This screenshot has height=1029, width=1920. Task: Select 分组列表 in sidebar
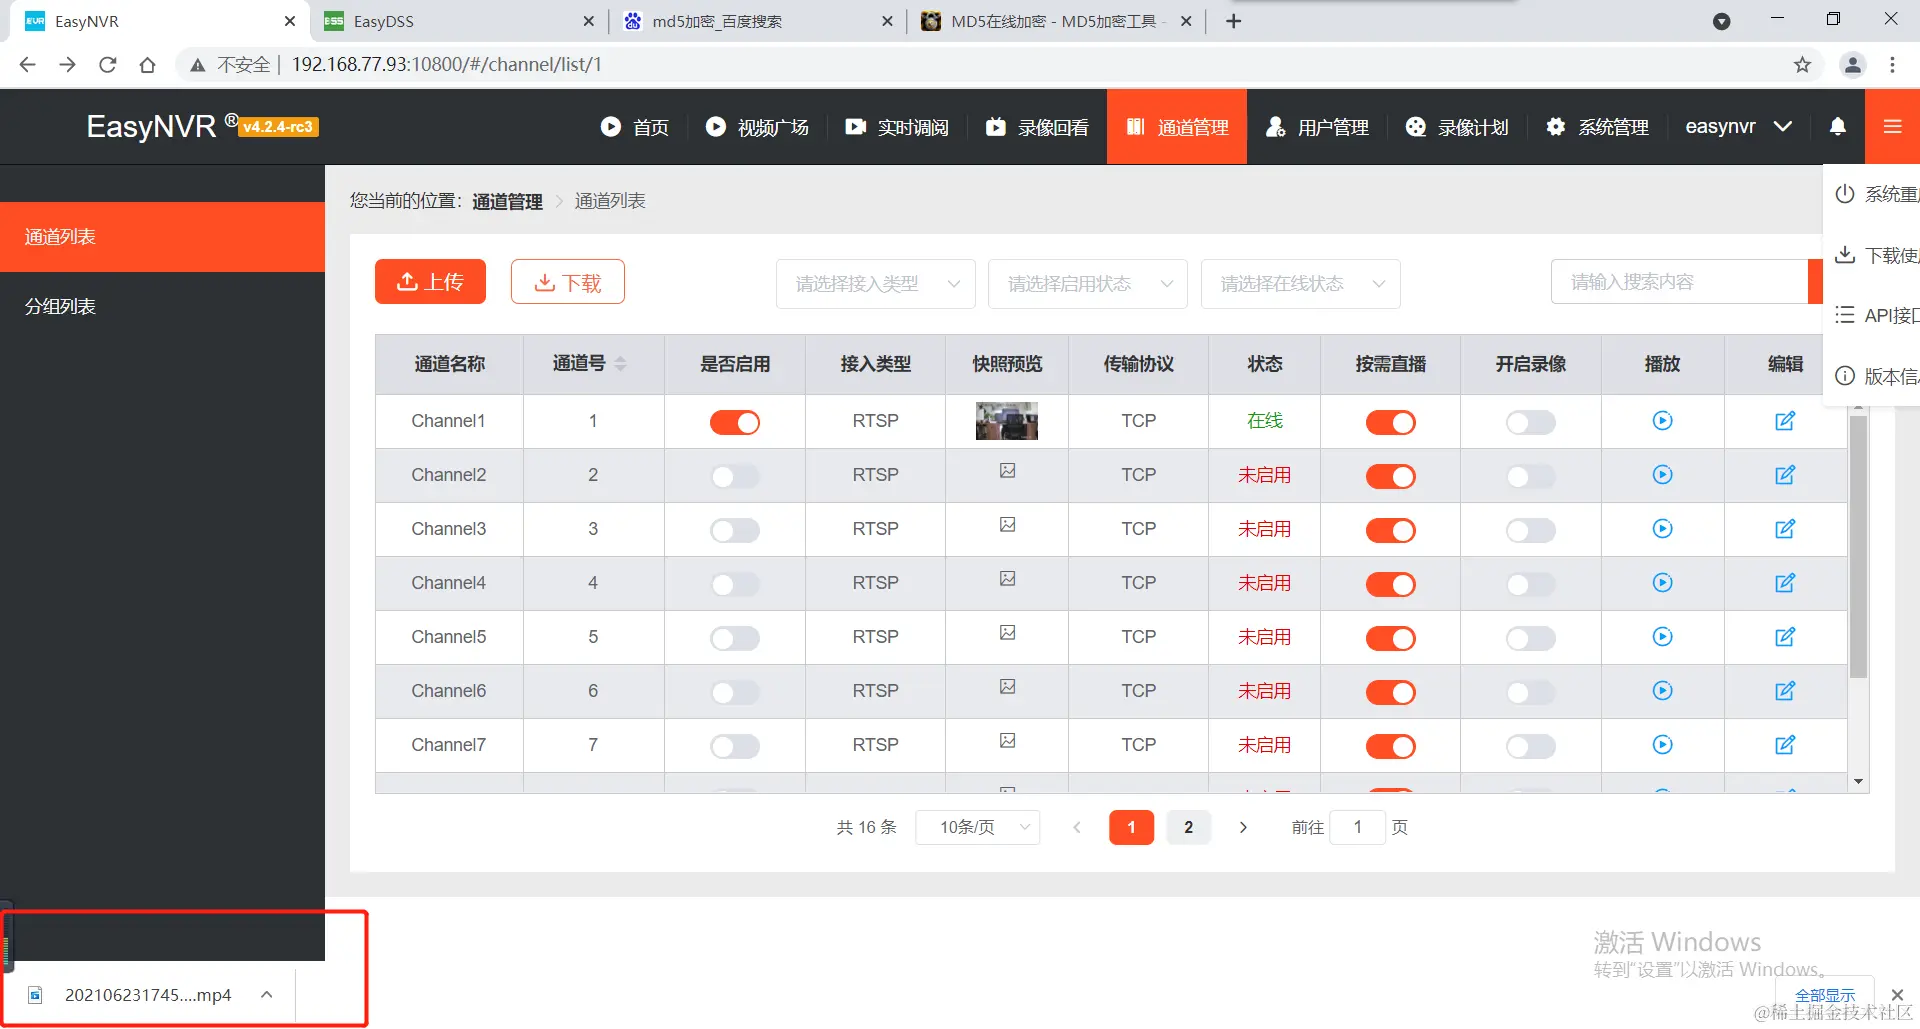tap(162, 307)
